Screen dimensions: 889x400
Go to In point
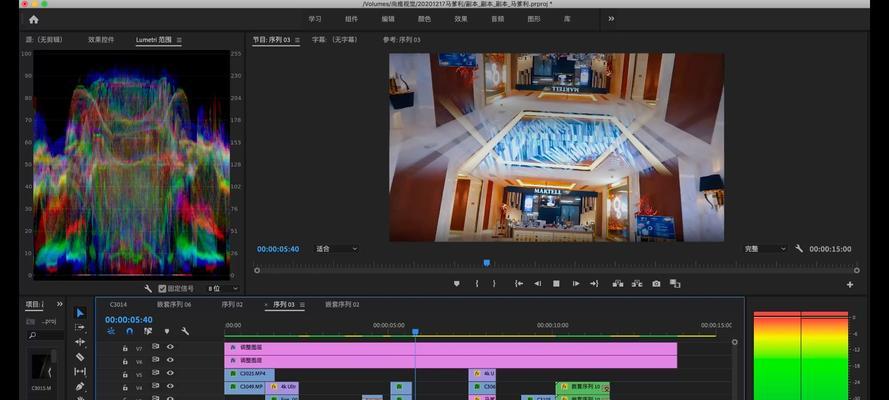(x=519, y=284)
